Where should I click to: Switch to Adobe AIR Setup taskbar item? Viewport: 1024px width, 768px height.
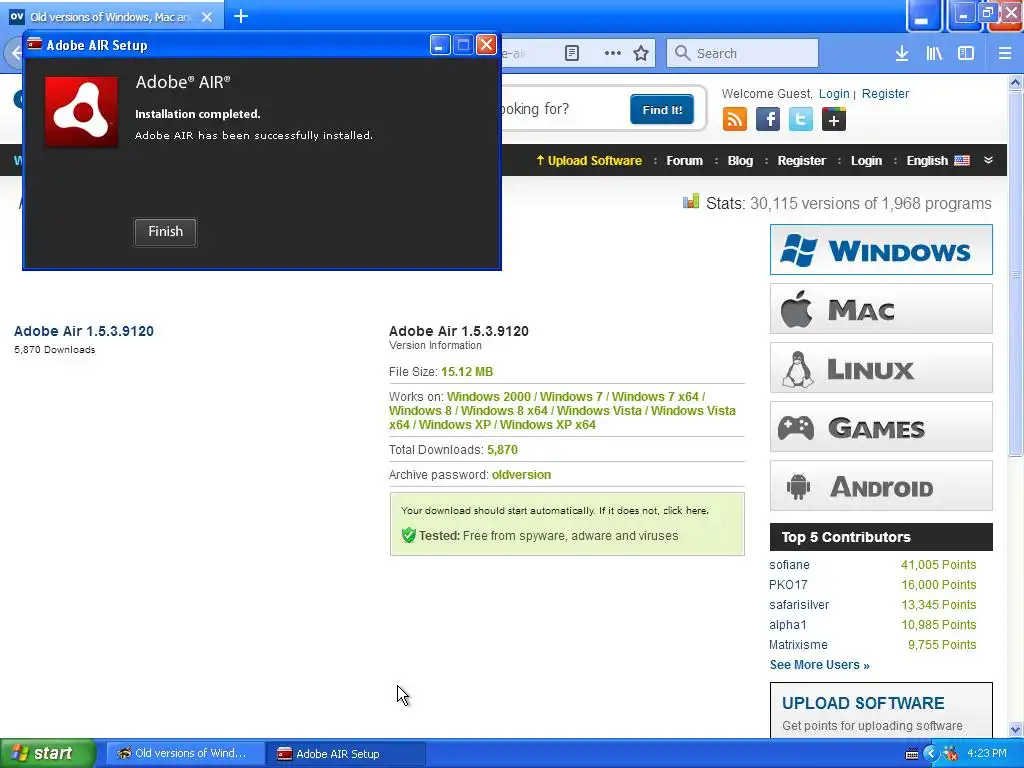pos(346,754)
